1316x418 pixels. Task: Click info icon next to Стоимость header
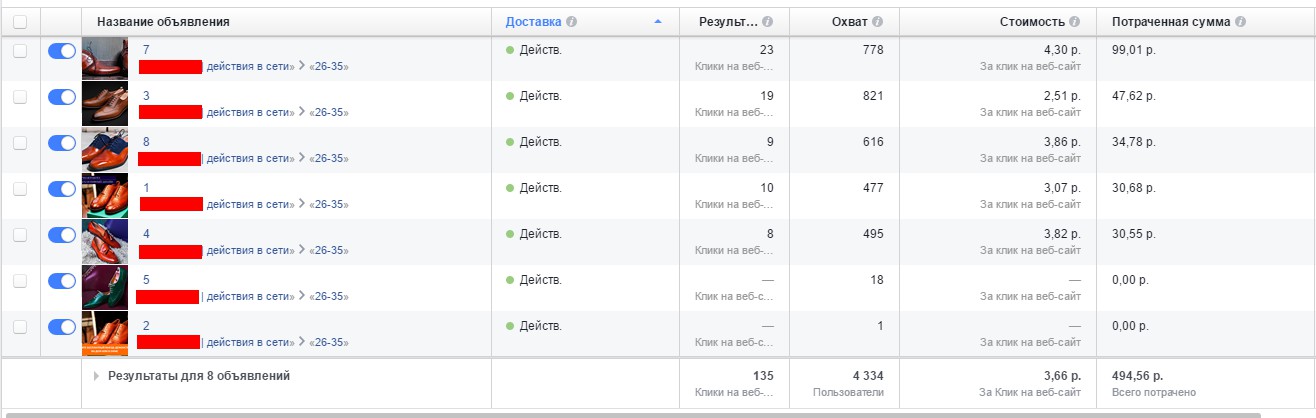coord(1075,21)
